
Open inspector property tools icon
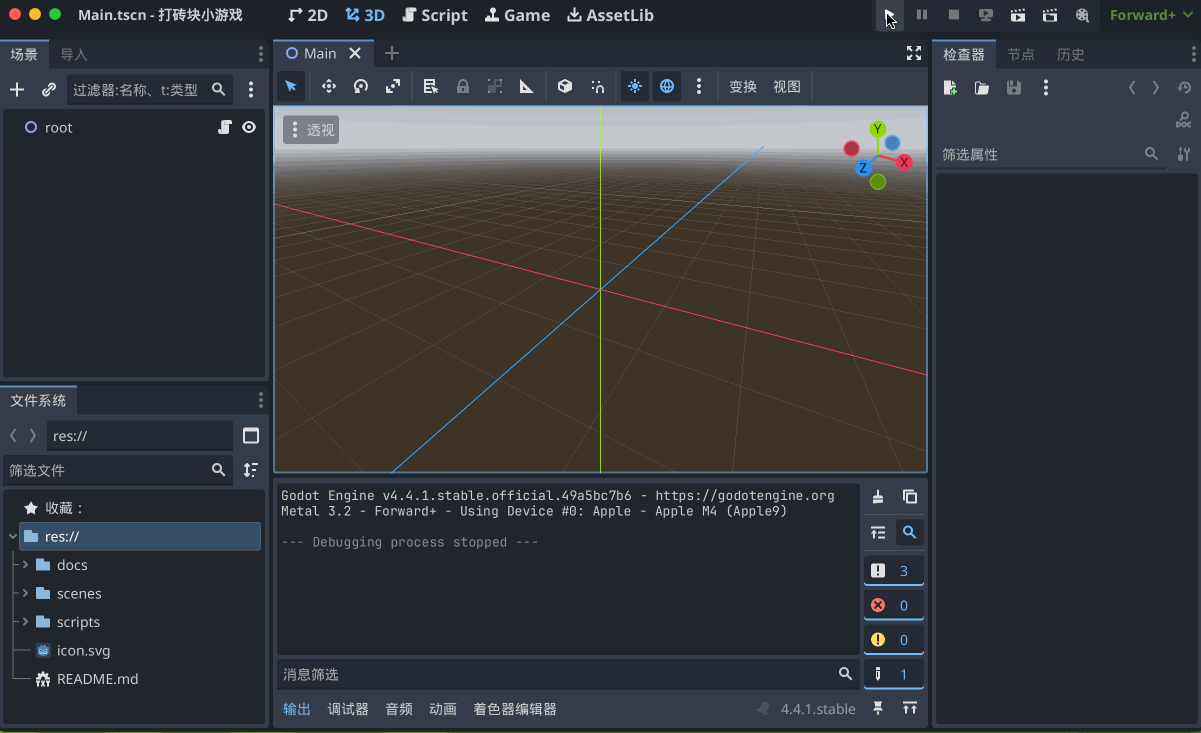tap(1184, 154)
